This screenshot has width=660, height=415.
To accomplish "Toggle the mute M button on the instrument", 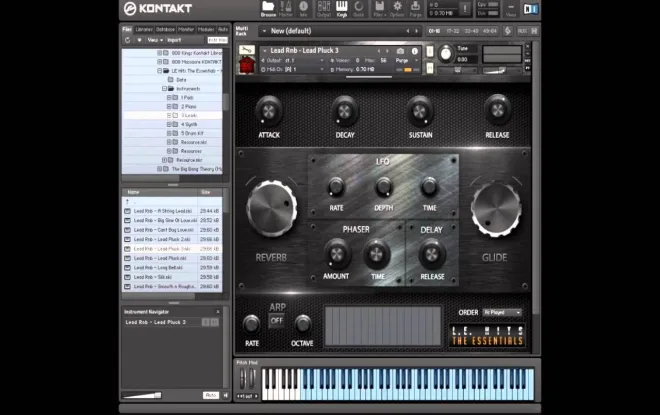I will tap(429, 68).
